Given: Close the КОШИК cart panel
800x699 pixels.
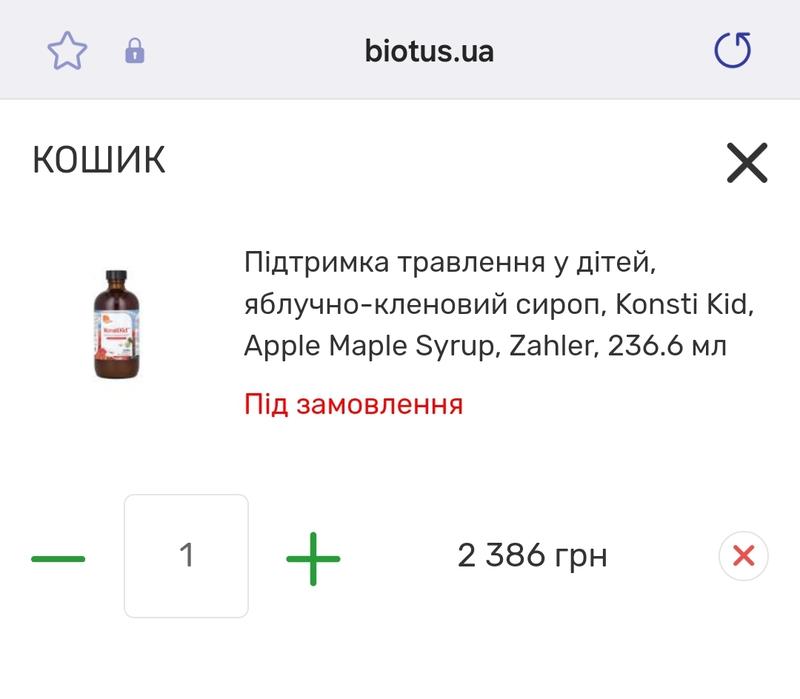Looking at the screenshot, I should pos(747,162).
